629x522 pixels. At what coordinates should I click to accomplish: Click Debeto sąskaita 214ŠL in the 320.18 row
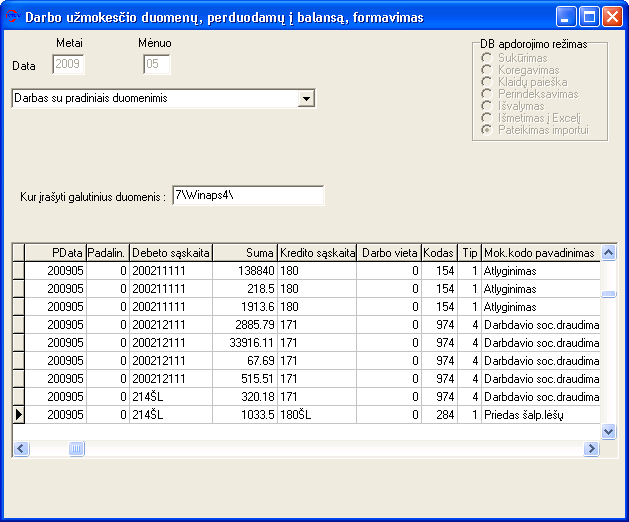(x=171, y=397)
